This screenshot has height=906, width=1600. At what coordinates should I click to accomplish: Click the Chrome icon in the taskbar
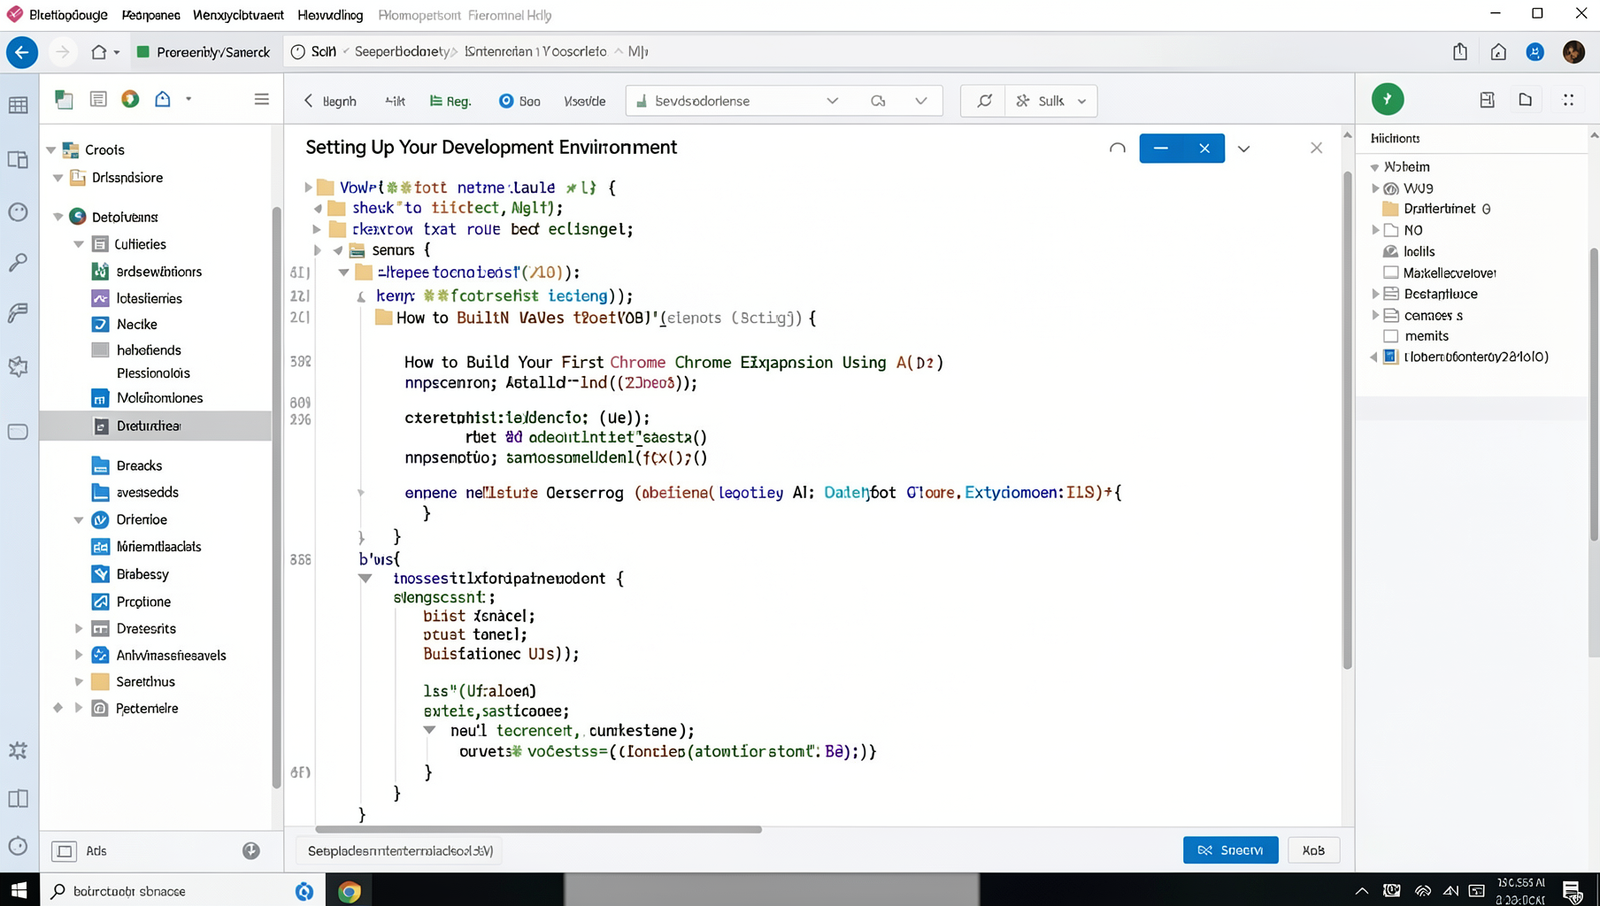[349, 891]
